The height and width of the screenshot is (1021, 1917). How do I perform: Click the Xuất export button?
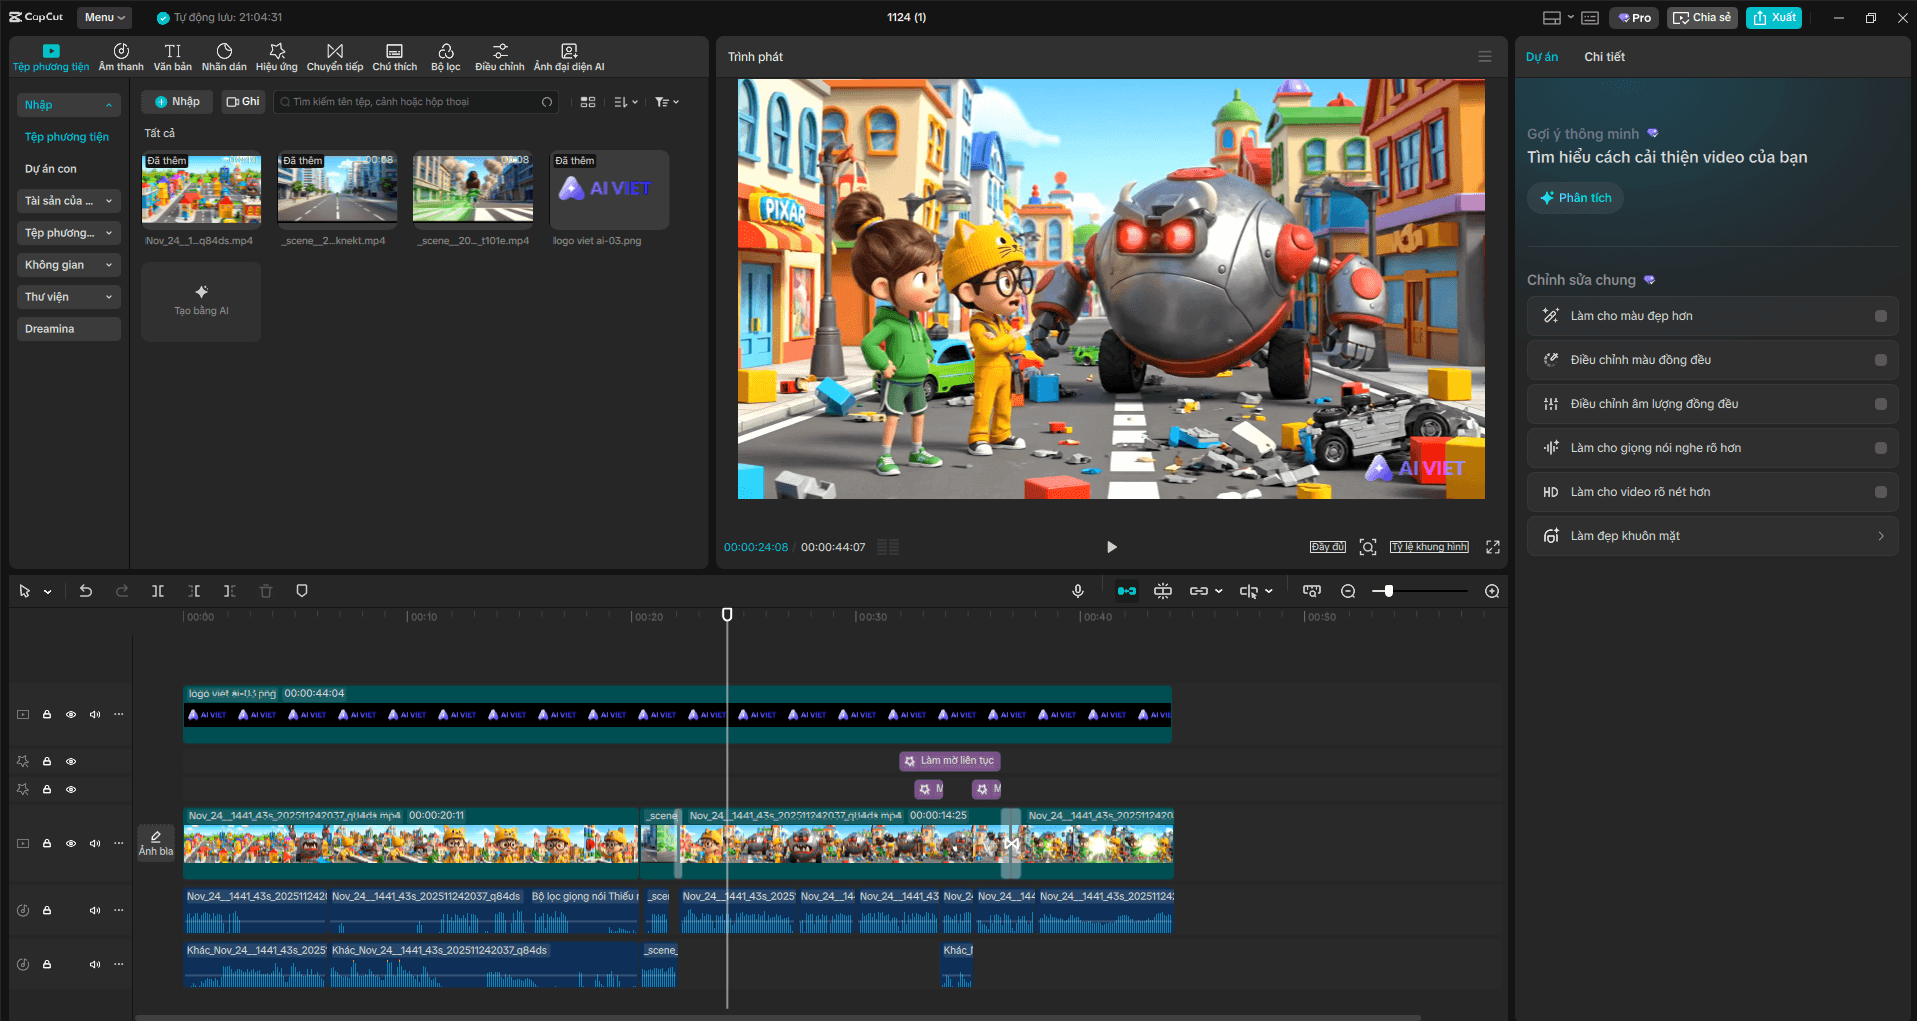point(1774,17)
